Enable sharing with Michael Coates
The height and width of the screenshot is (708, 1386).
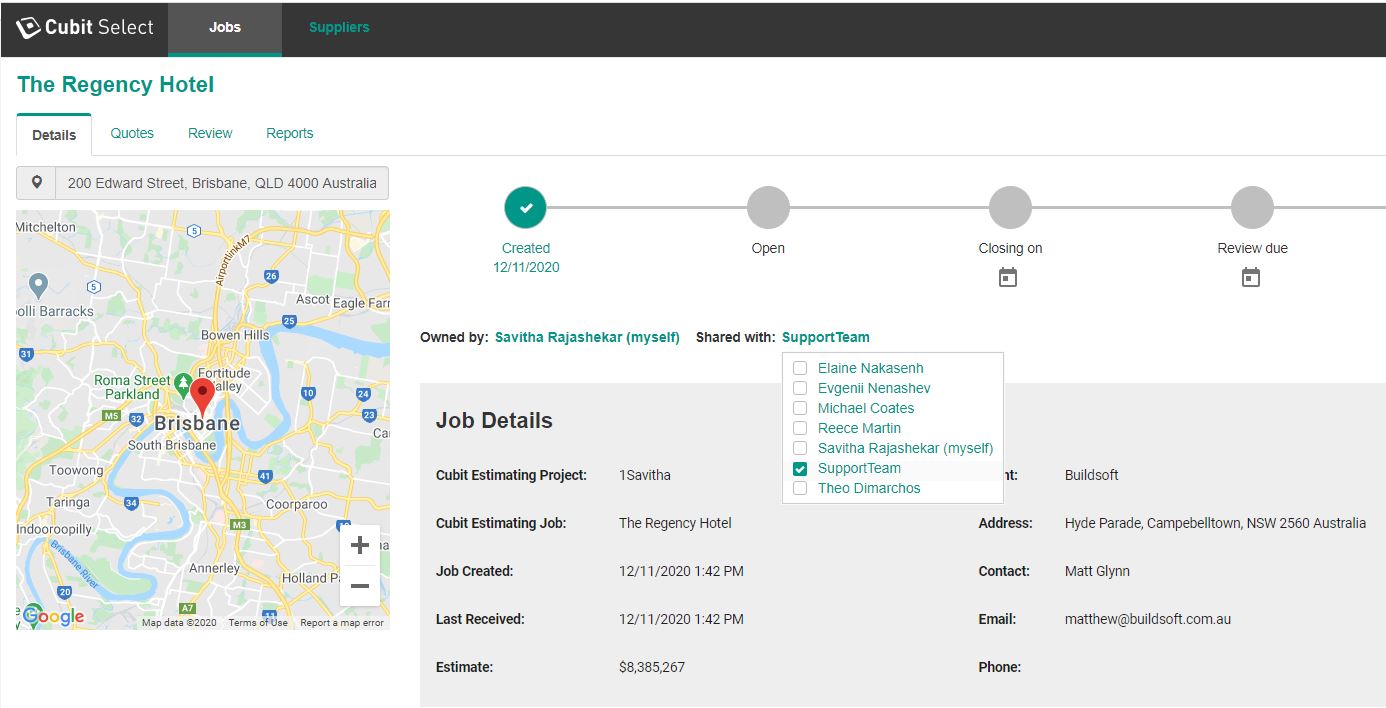pyautogui.click(x=800, y=408)
